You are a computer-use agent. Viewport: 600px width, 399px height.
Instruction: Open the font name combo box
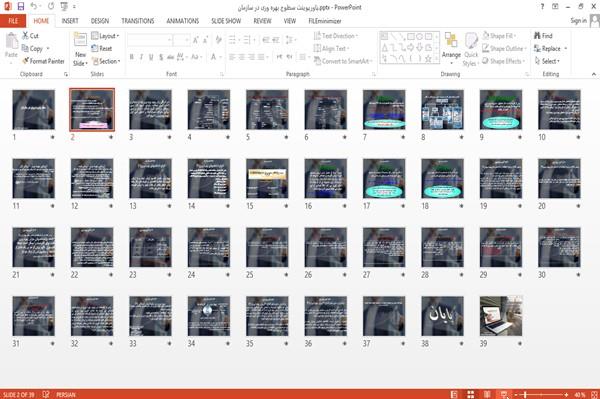click(x=149, y=40)
